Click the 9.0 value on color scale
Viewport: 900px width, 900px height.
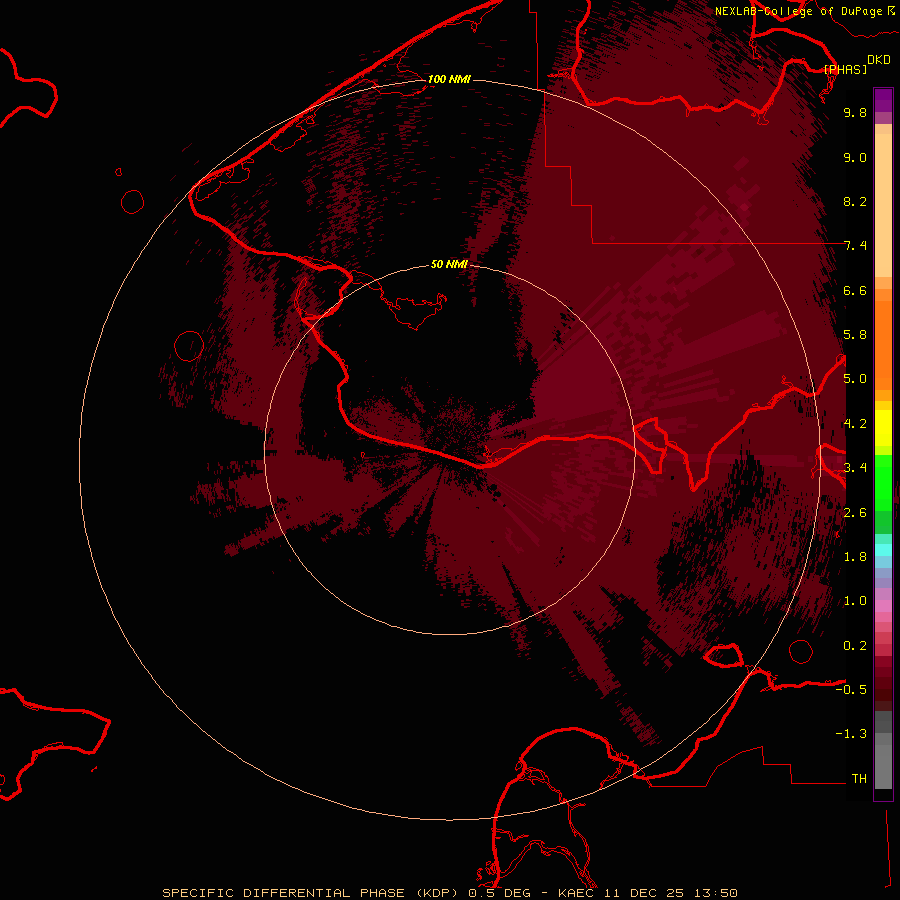(855, 157)
